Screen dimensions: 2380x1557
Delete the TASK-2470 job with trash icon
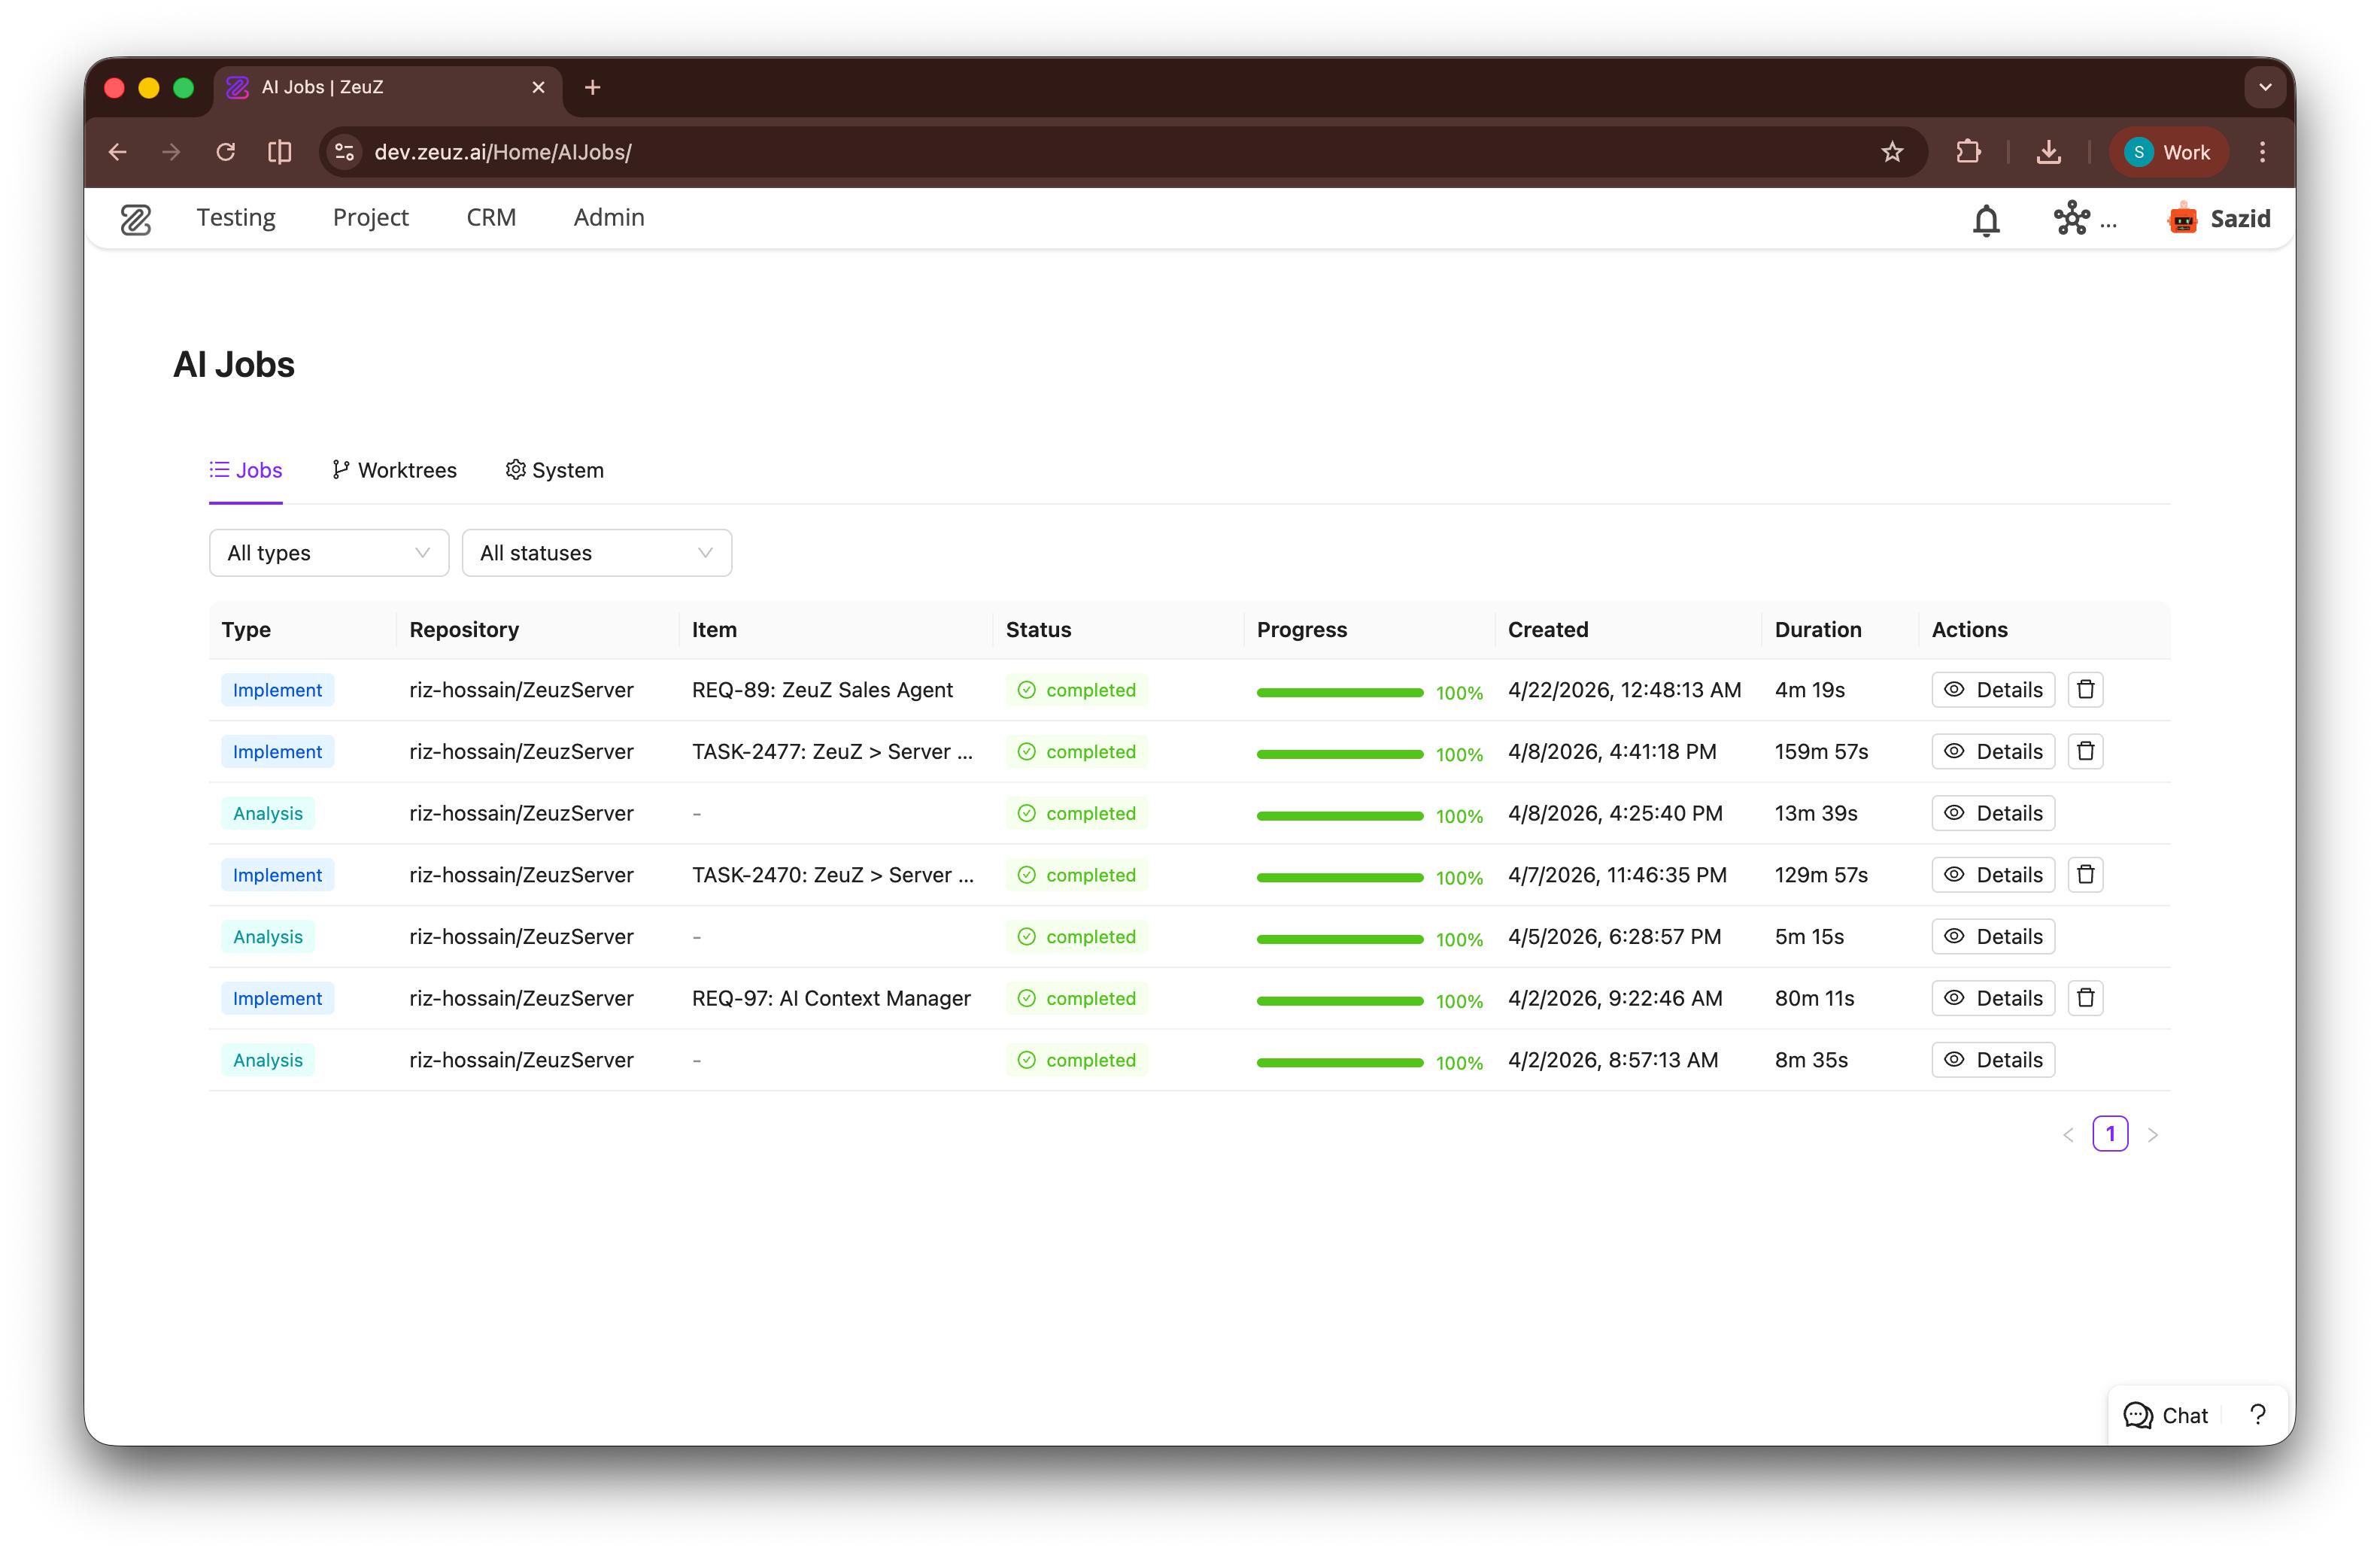pos(2085,874)
